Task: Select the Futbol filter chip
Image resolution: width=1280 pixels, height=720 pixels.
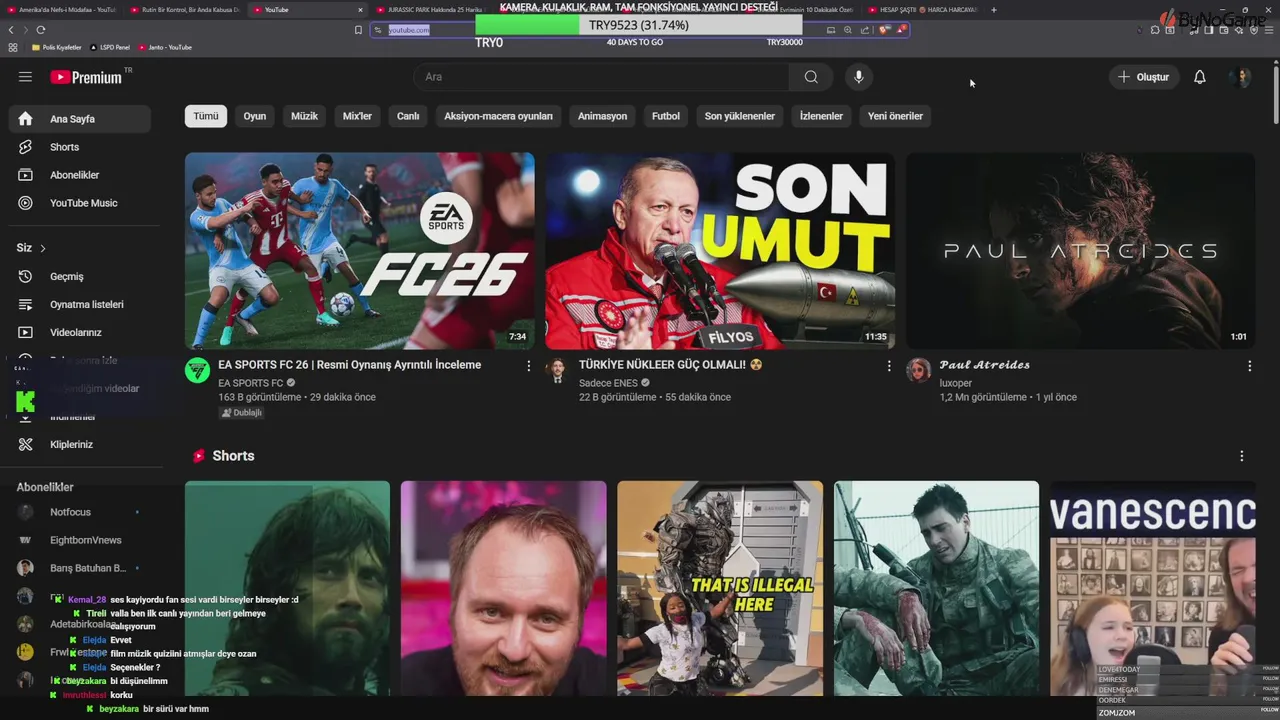Action: (x=666, y=116)
